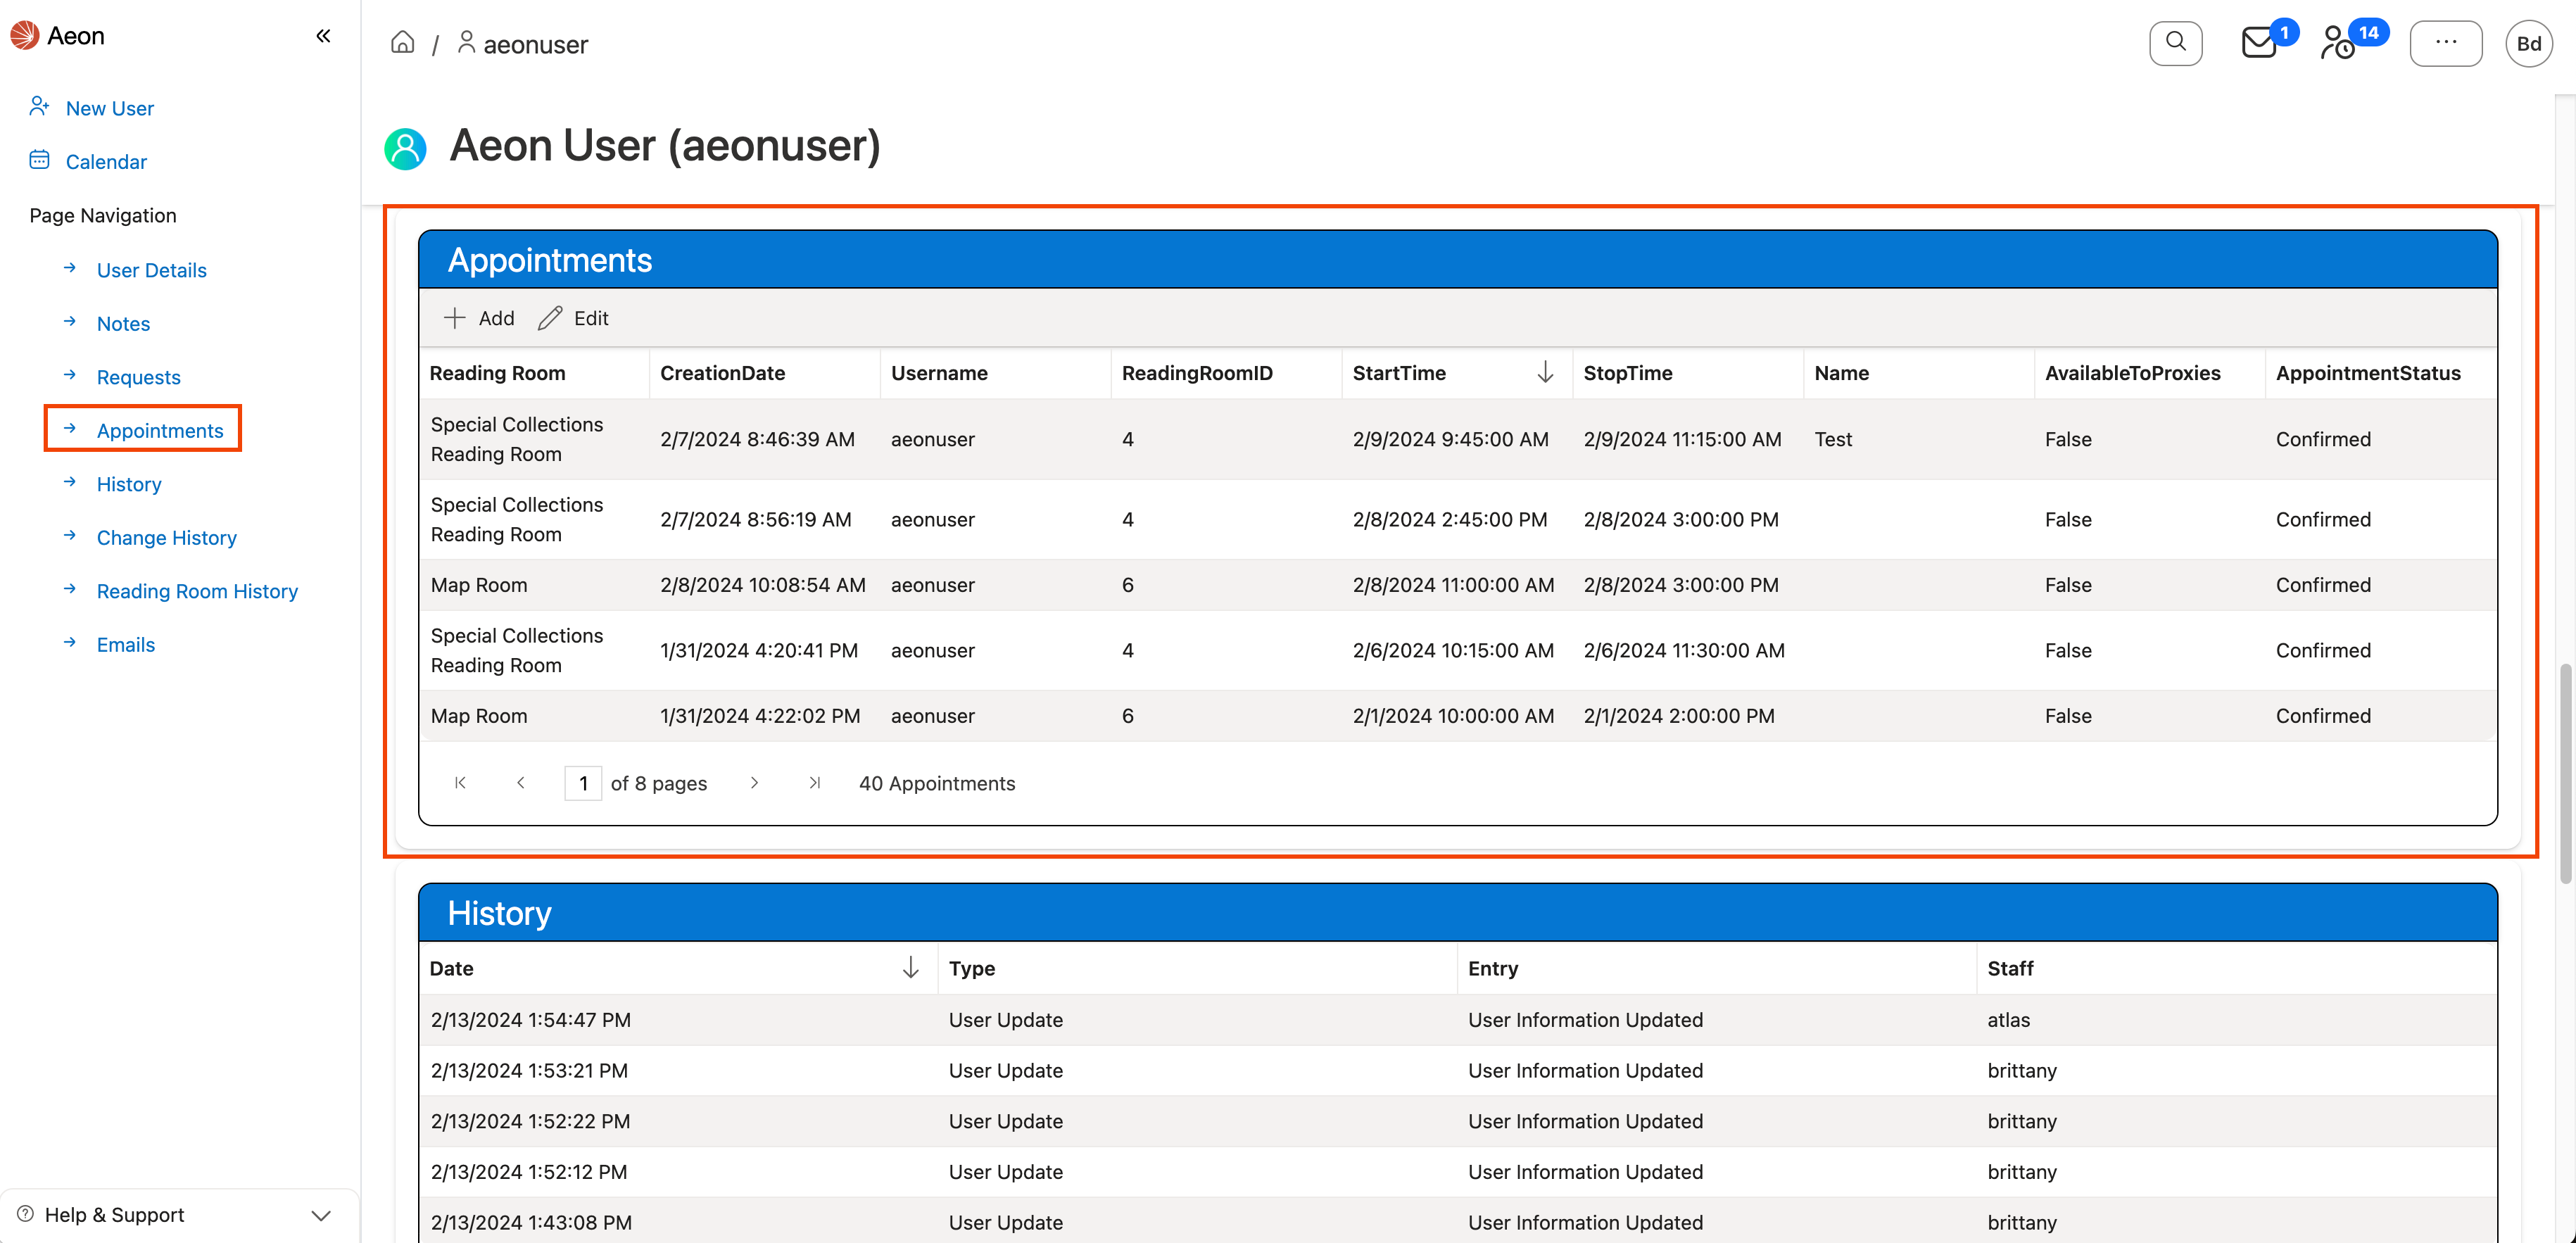
Task: Open the search panel
Action: coord(2175,43)
